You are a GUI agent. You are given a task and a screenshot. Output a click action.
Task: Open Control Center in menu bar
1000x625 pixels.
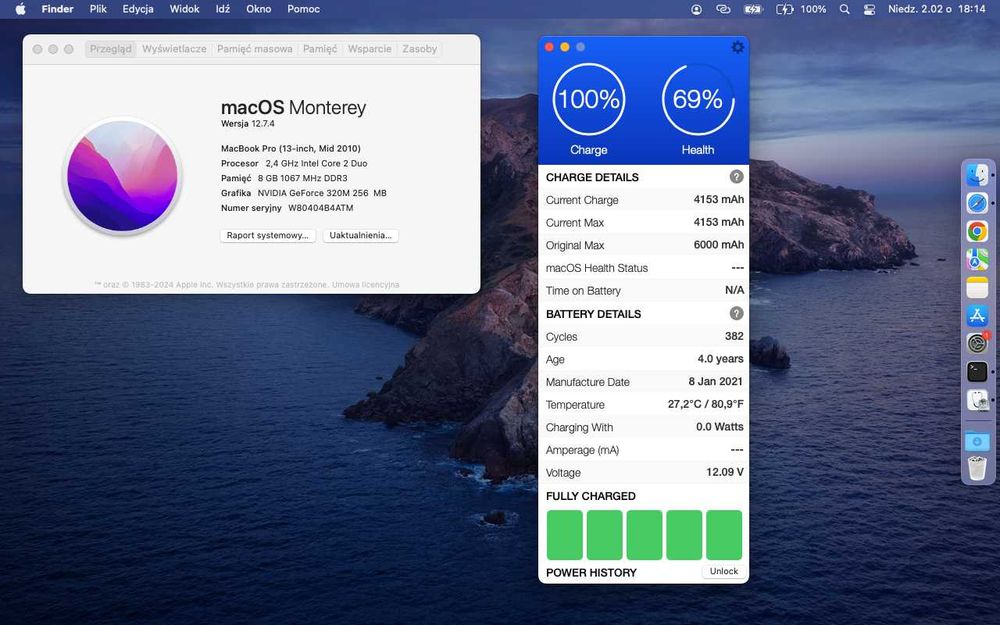click(x=869, y=10)
